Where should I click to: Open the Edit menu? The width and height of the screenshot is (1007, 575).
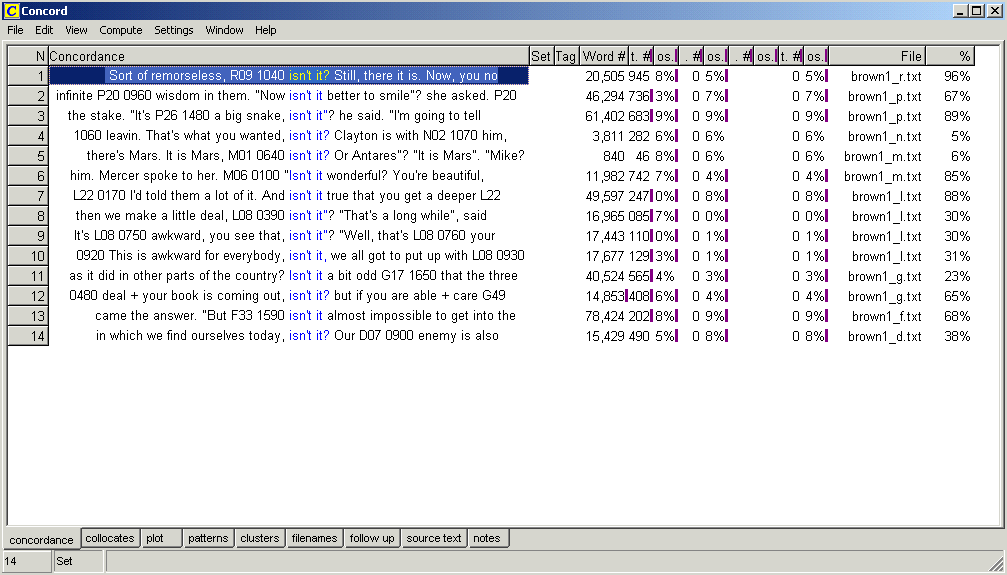pos(44,30)
